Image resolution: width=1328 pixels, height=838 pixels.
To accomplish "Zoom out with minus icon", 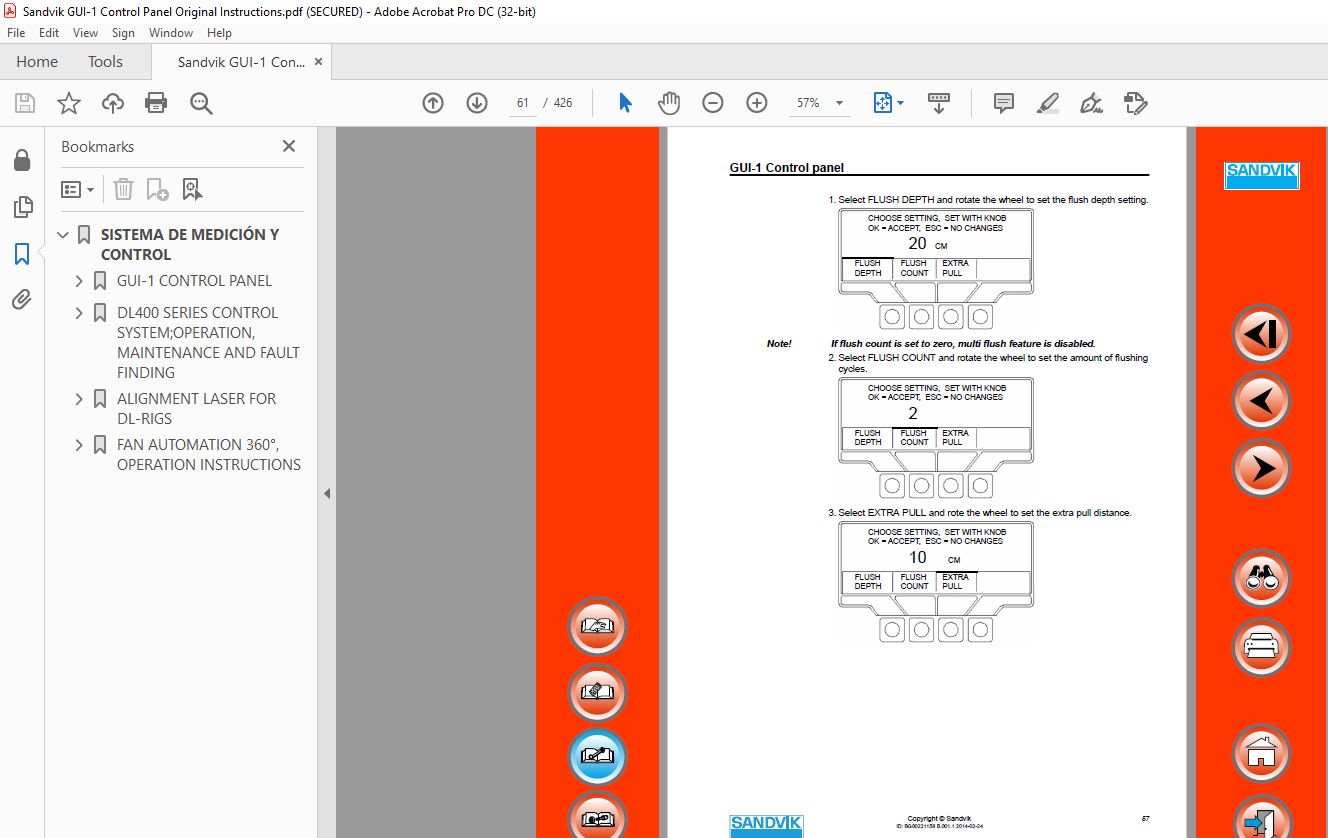I will click(x=713, y=103).
